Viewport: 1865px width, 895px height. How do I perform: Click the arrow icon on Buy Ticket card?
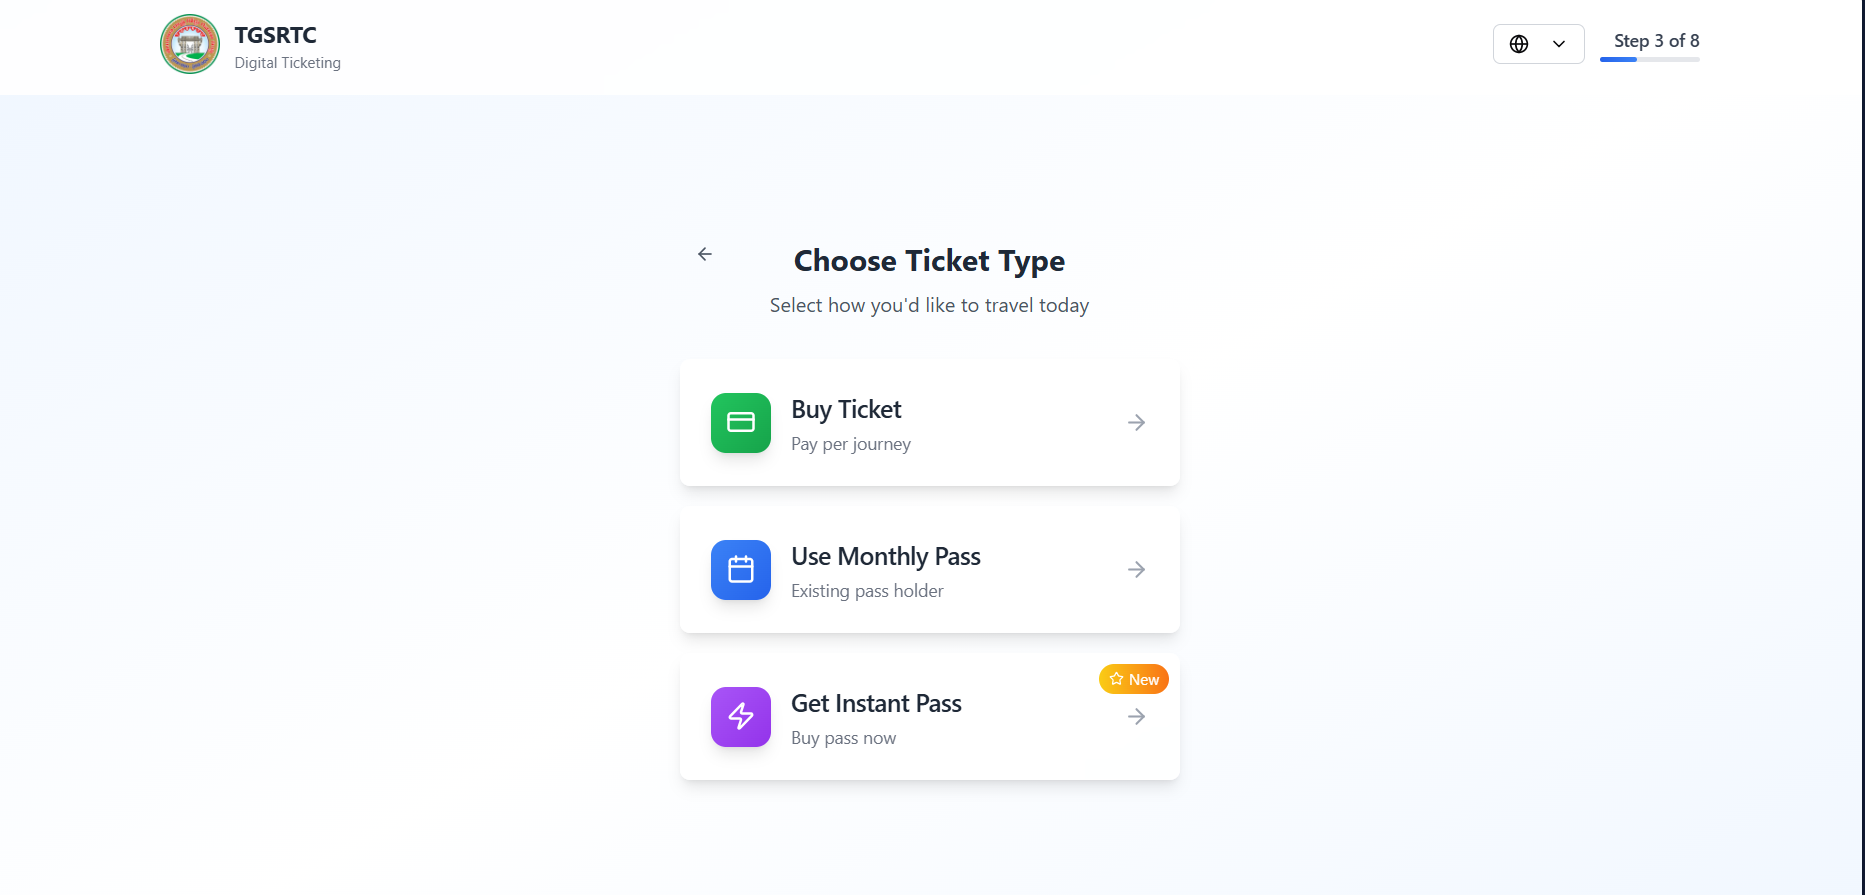(1136, 422)
